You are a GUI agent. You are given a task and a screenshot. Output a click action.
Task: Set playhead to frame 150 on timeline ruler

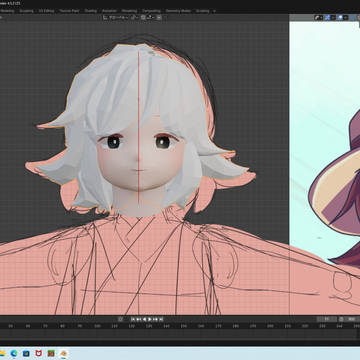(184, 326)
